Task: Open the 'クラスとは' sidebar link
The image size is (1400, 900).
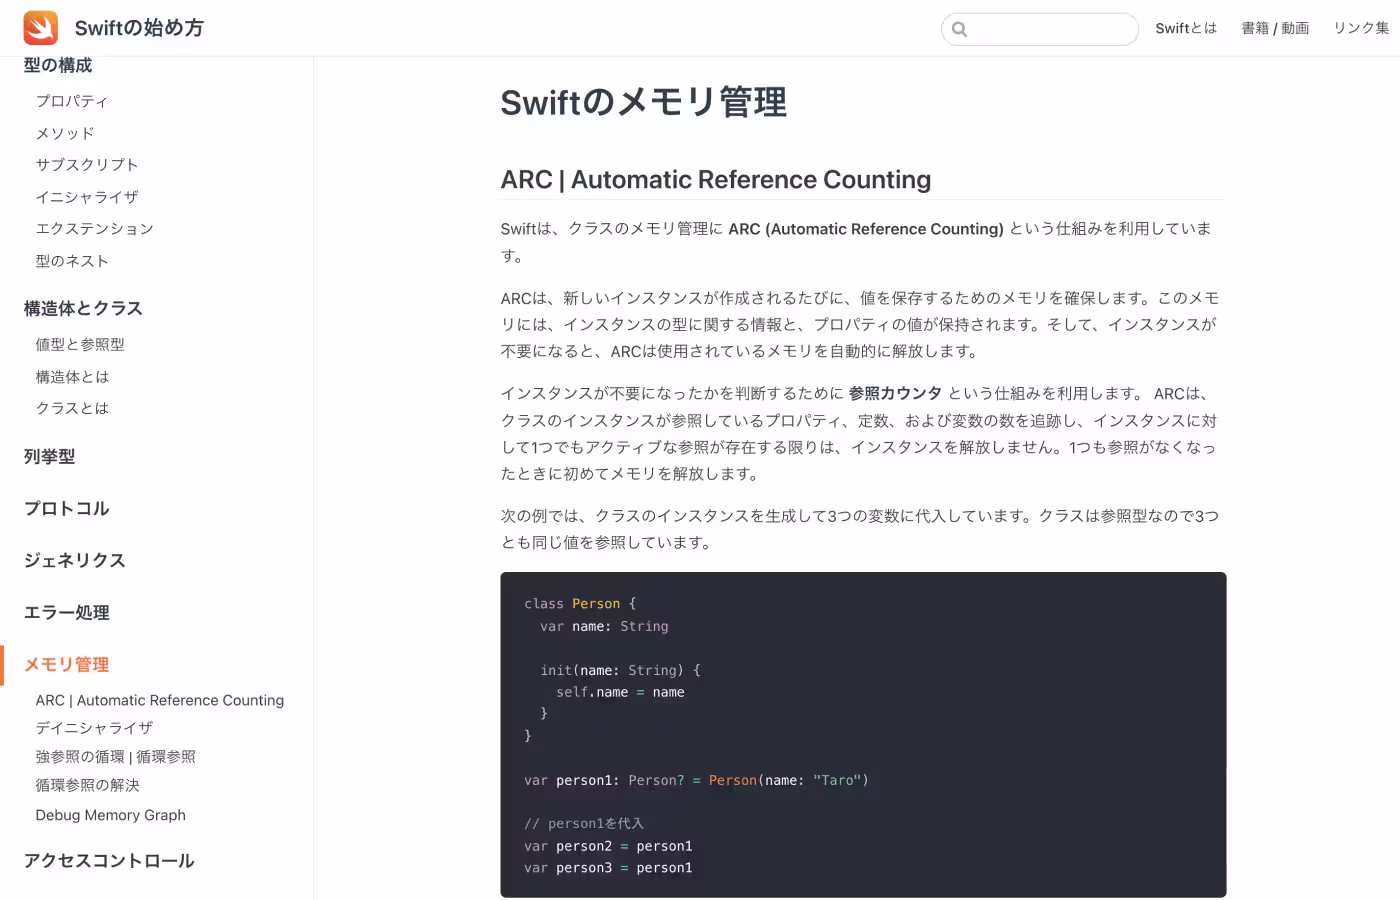Action: coord(72,408)
